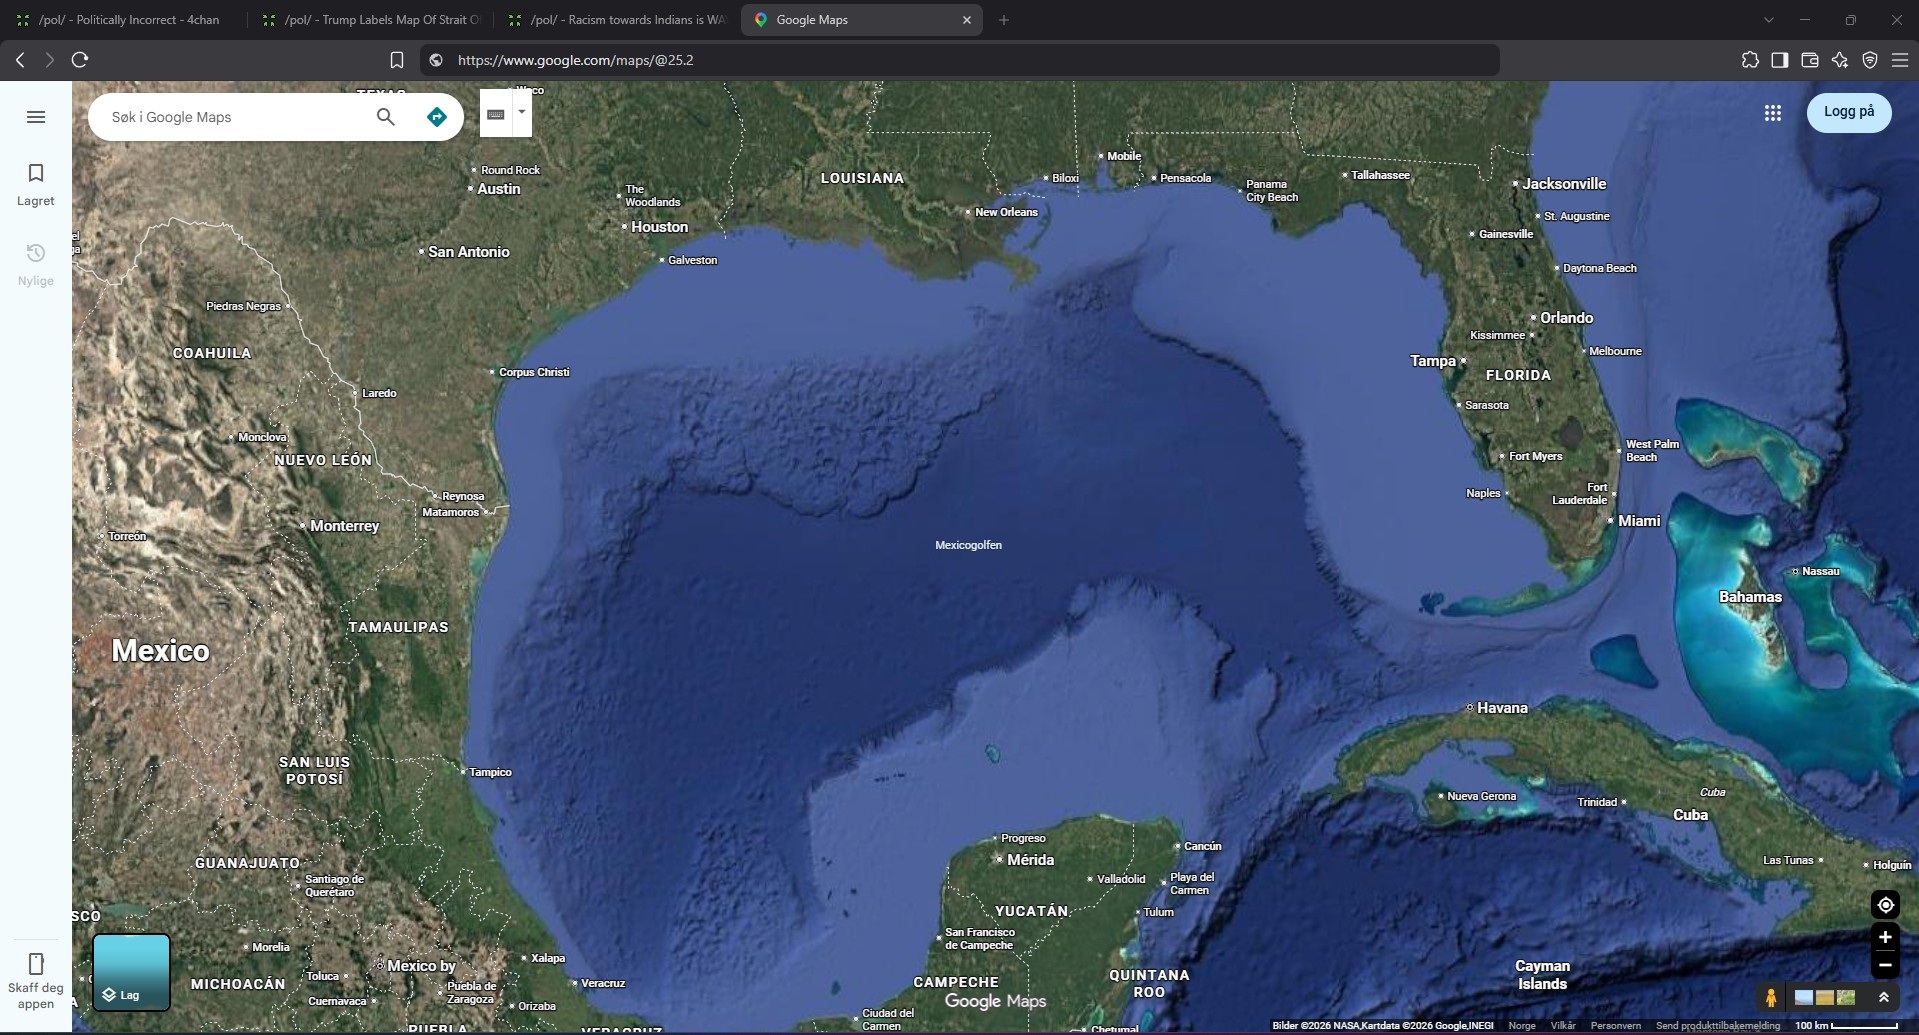Image resolution: width=1919 pixels, height=1035 pixels.
Task: Click the Cancún city label
Action: pyautogui.click(x=1203, y=846)
